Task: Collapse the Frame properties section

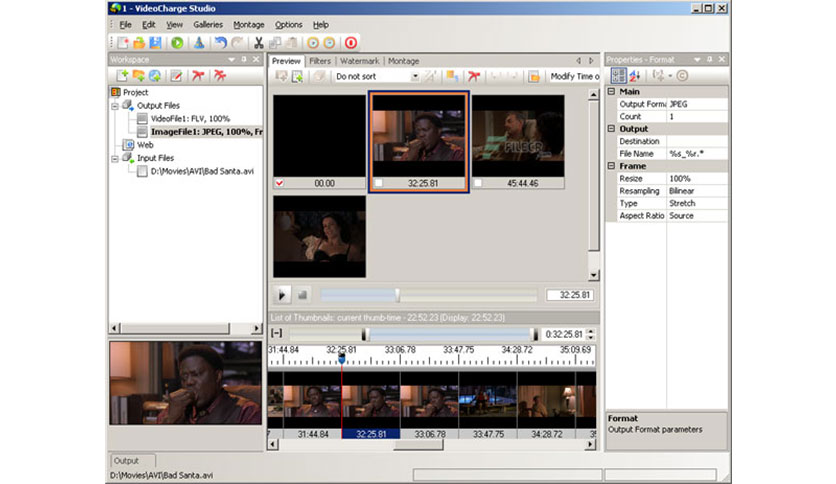Action: (x=612, y=166)
